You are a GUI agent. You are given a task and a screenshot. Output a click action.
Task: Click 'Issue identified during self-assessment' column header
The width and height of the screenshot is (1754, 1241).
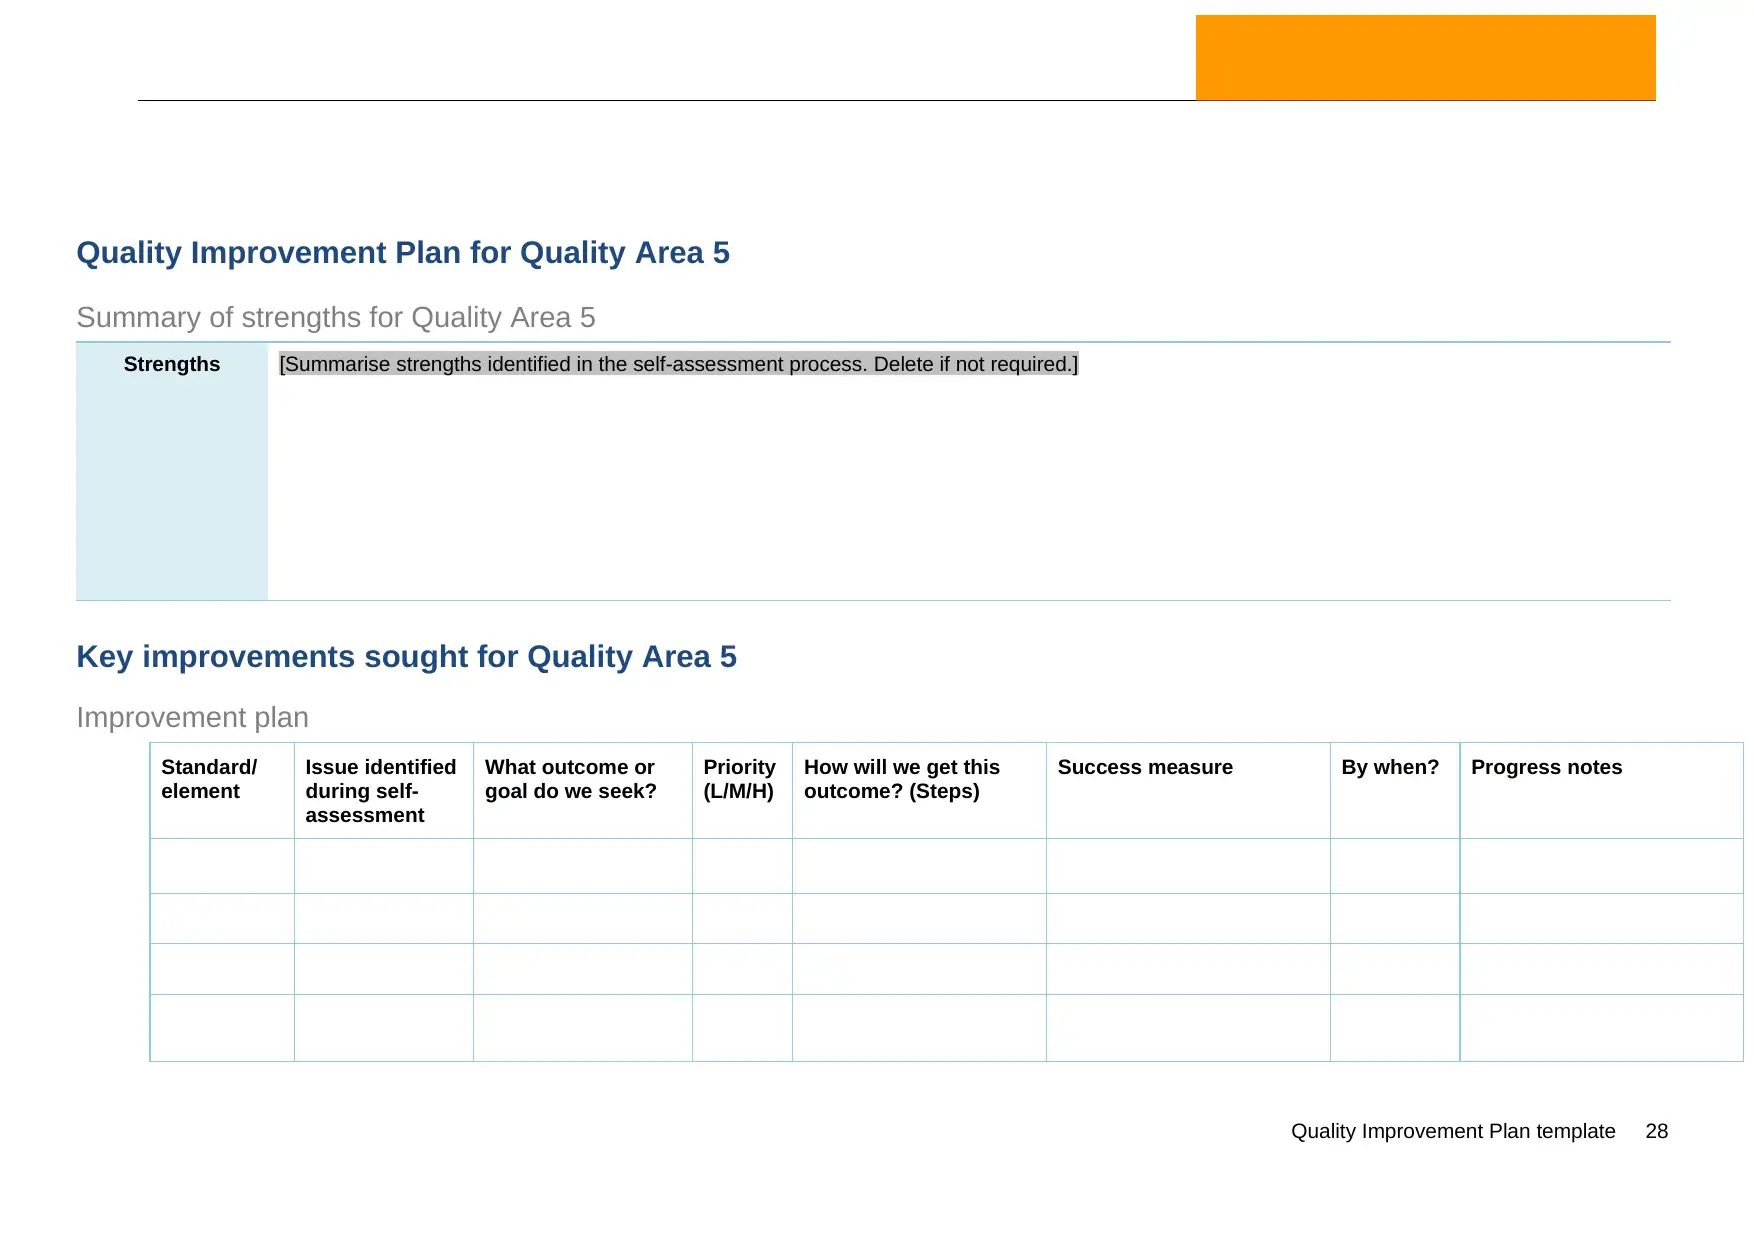[x=384, y=790]
